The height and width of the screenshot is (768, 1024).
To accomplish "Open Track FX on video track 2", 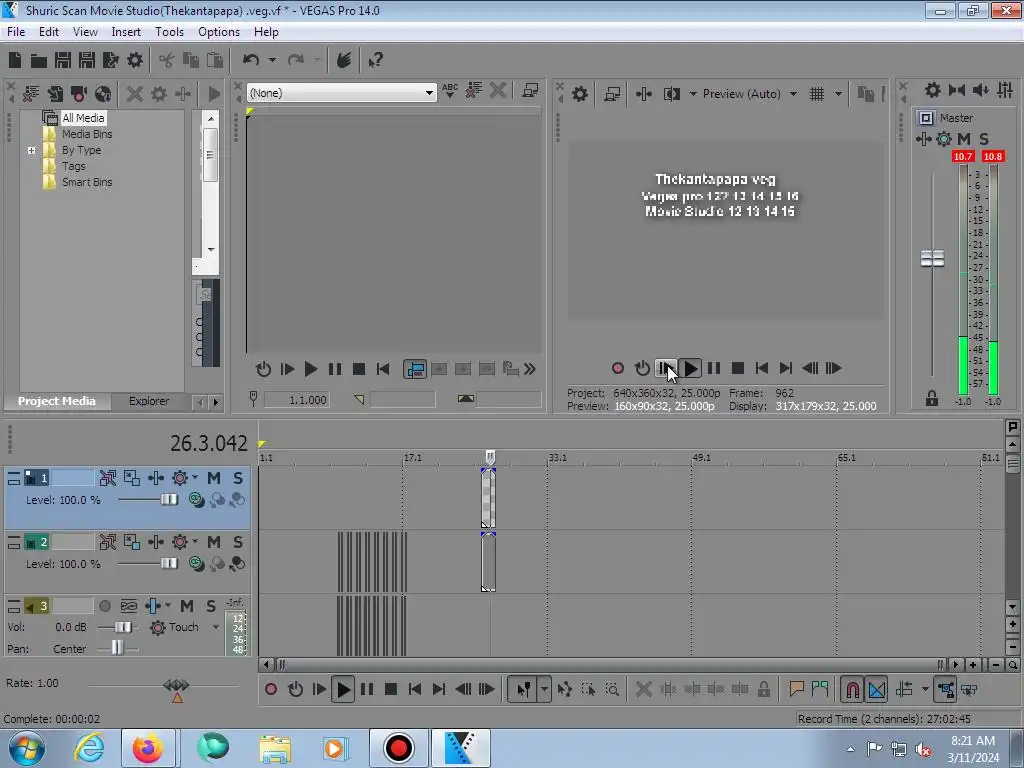I will (x=156, y=542).
